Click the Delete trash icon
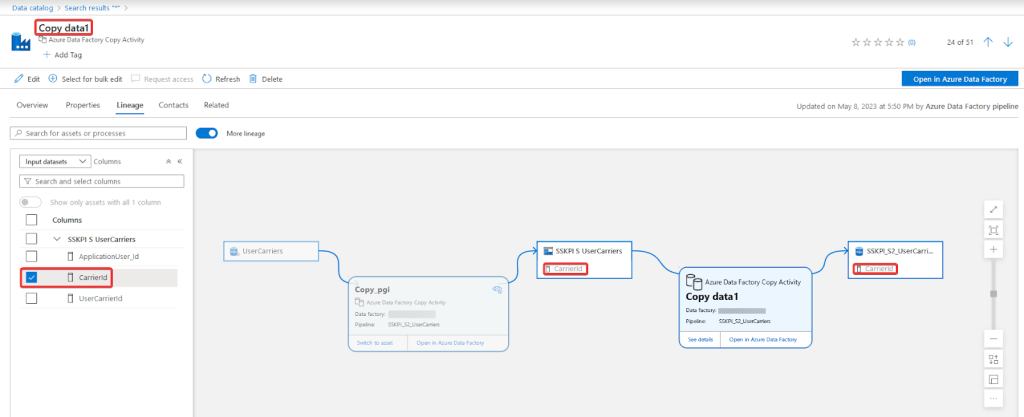Screen dimensions: 1024x417 tap(253, 79)
